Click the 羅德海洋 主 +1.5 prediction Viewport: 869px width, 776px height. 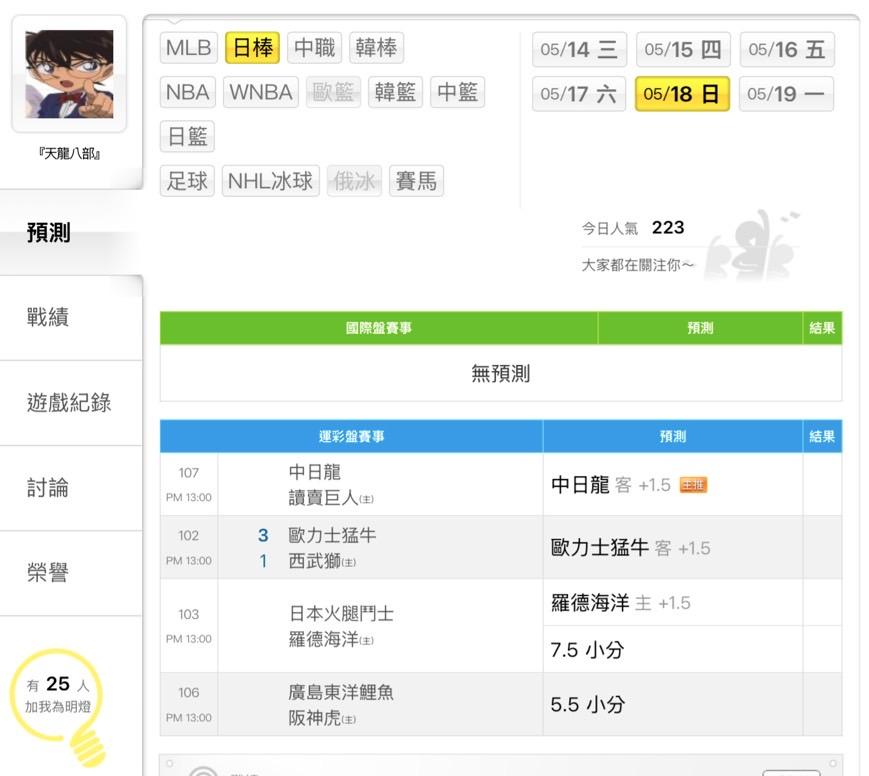click(621, 603)
